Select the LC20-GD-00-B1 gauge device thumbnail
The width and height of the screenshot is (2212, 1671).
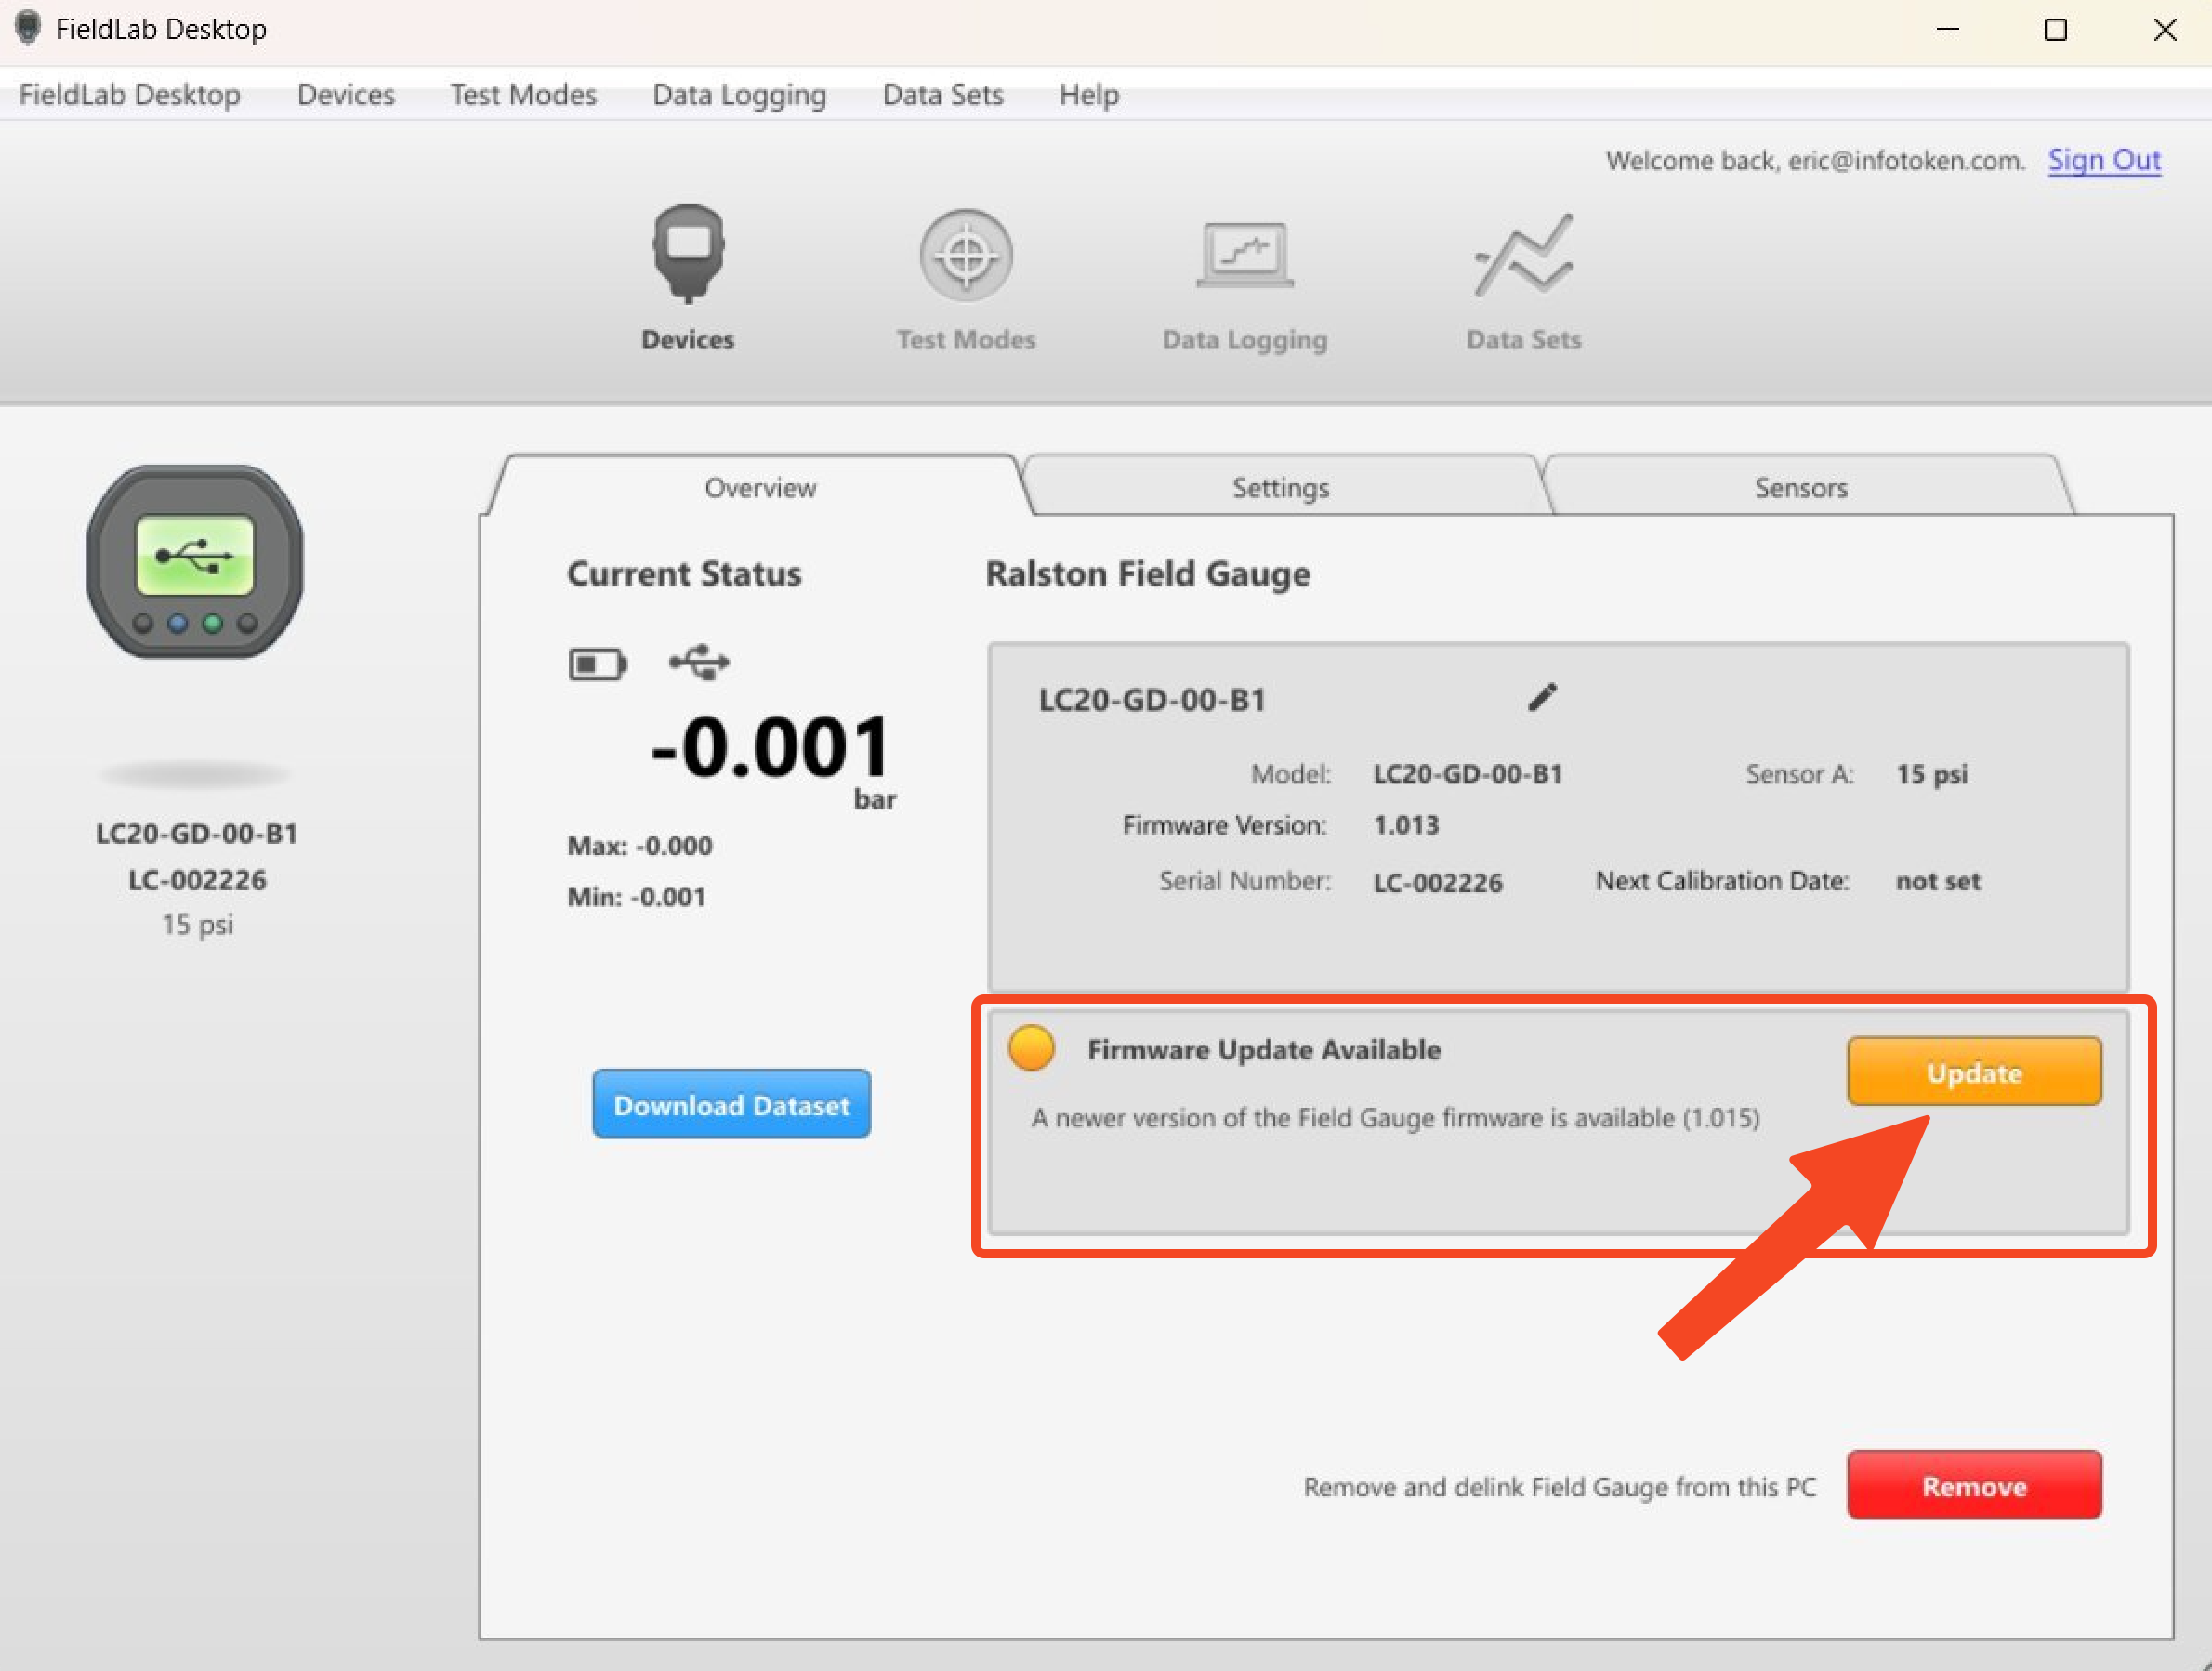[195, 561]
